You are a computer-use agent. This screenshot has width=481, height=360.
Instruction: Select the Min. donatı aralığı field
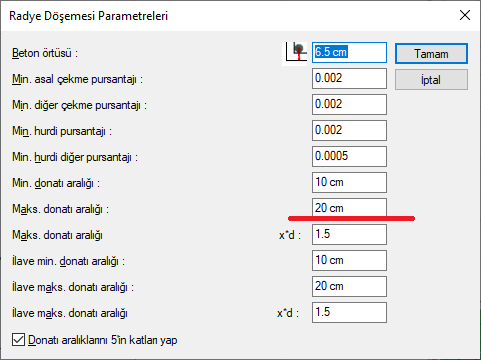point(349,182)
